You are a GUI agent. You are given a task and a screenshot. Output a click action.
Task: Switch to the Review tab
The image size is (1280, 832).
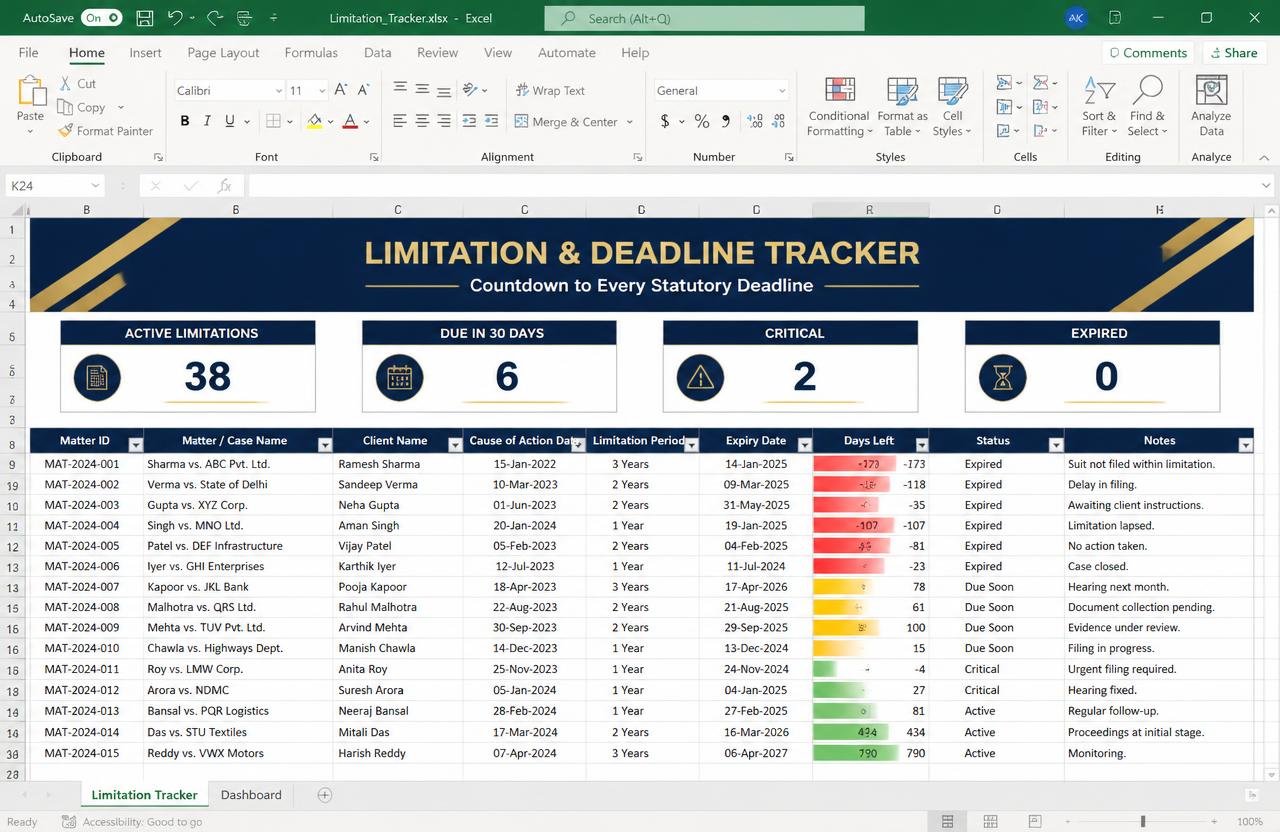coord(437,53)
